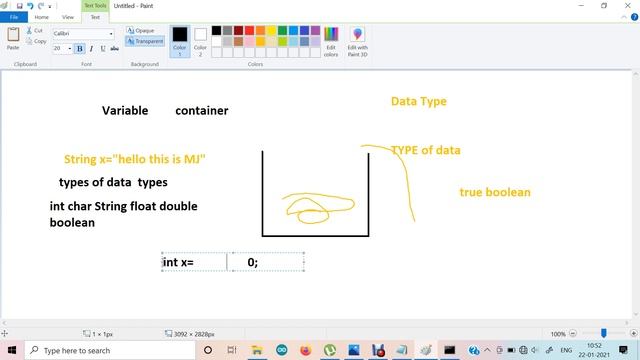This screenshot has height=360, width=640.
Task: Open the network globe tray icon
Action: coord(523,350)
